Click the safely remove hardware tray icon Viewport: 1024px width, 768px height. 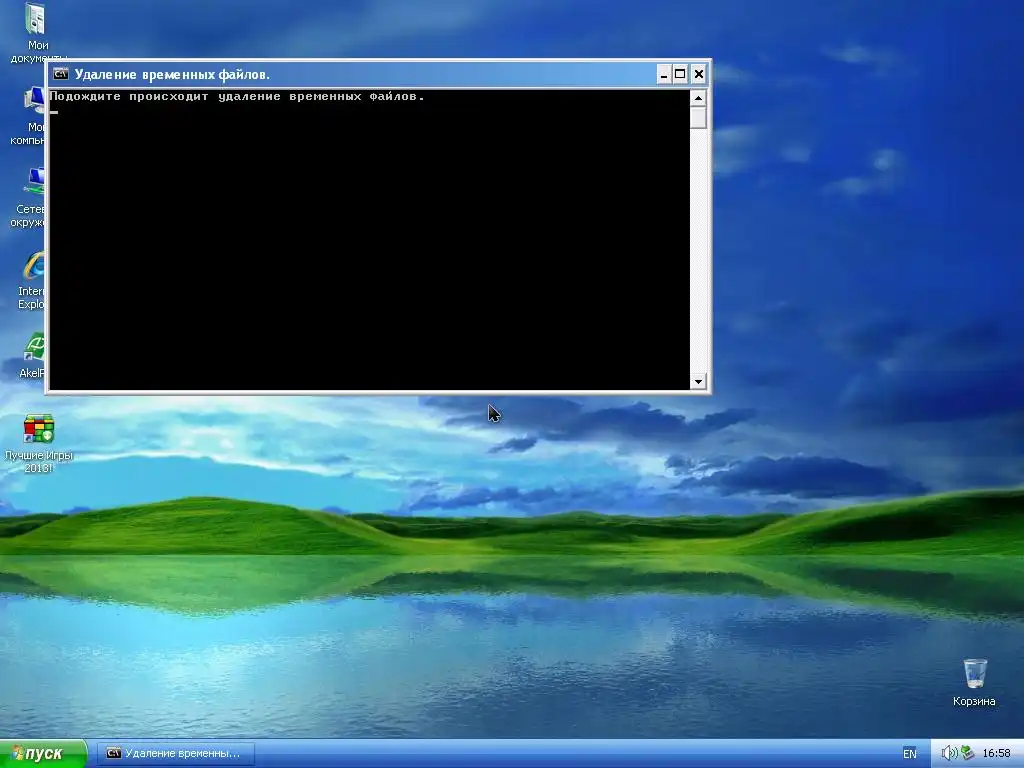[967, 753]
